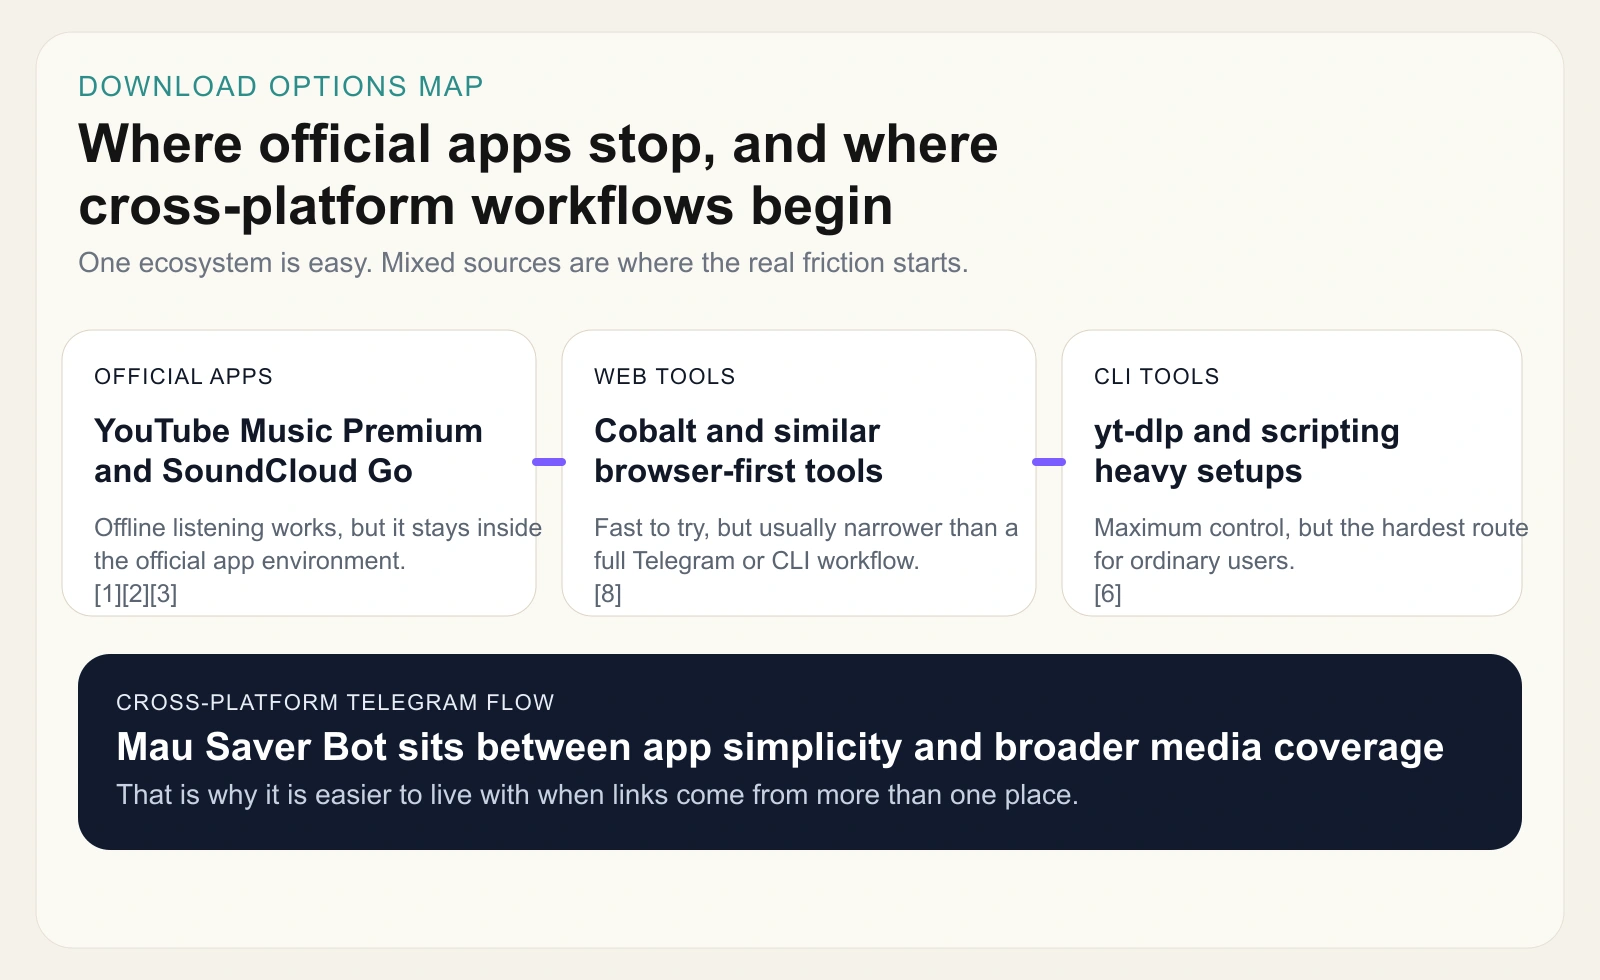The width and height of the screenshot is (1600, 980).
Task: Click the subtitle about mixed sources friction
Action: tap(523, 263)
